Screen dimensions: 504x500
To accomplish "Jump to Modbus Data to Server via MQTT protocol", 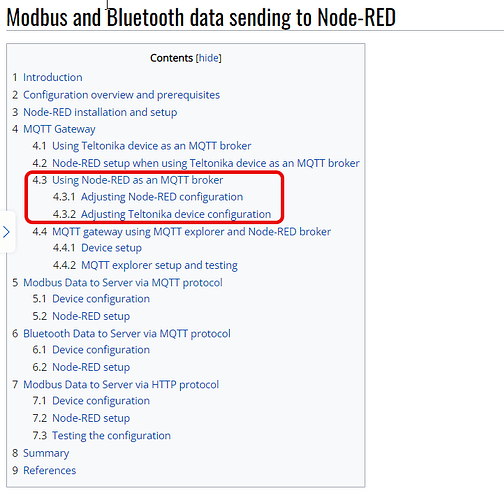I will coord(123,283).
